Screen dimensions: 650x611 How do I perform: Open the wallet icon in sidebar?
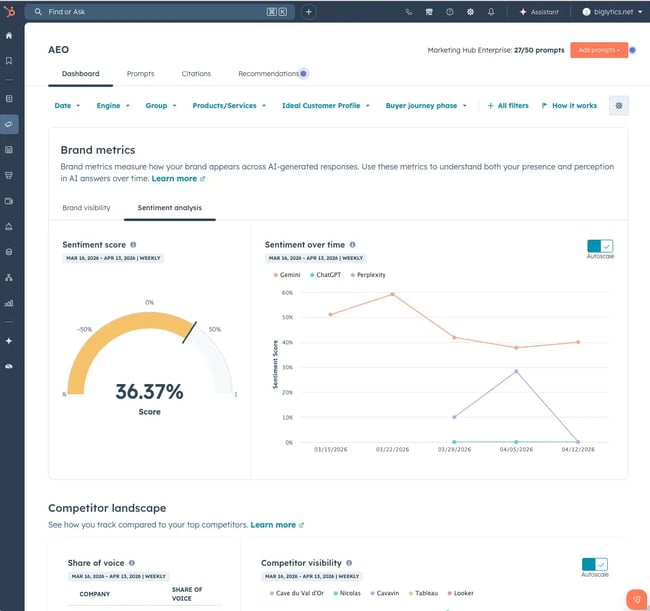[x=9, y=201]
